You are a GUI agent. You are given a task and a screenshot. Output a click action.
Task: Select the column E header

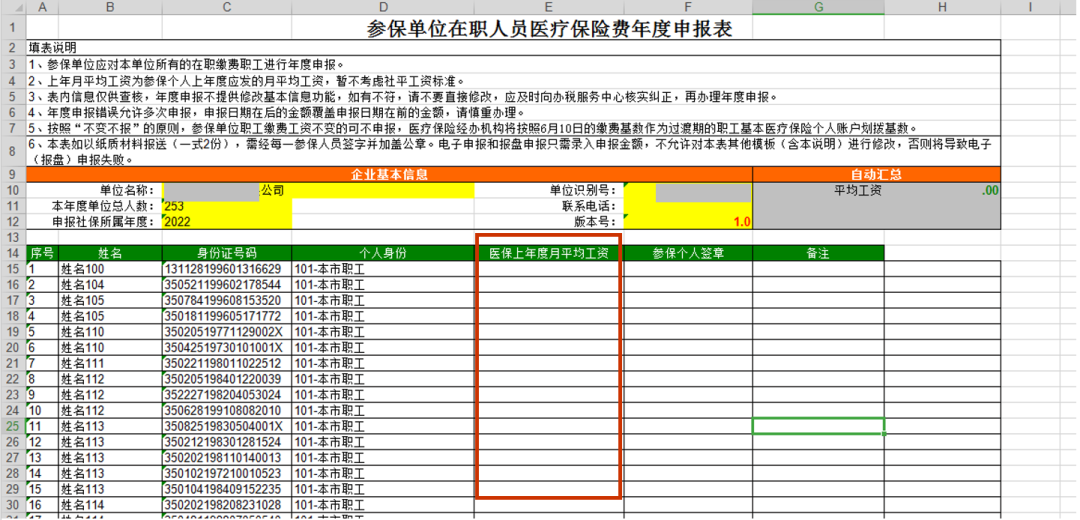point(548,7)
